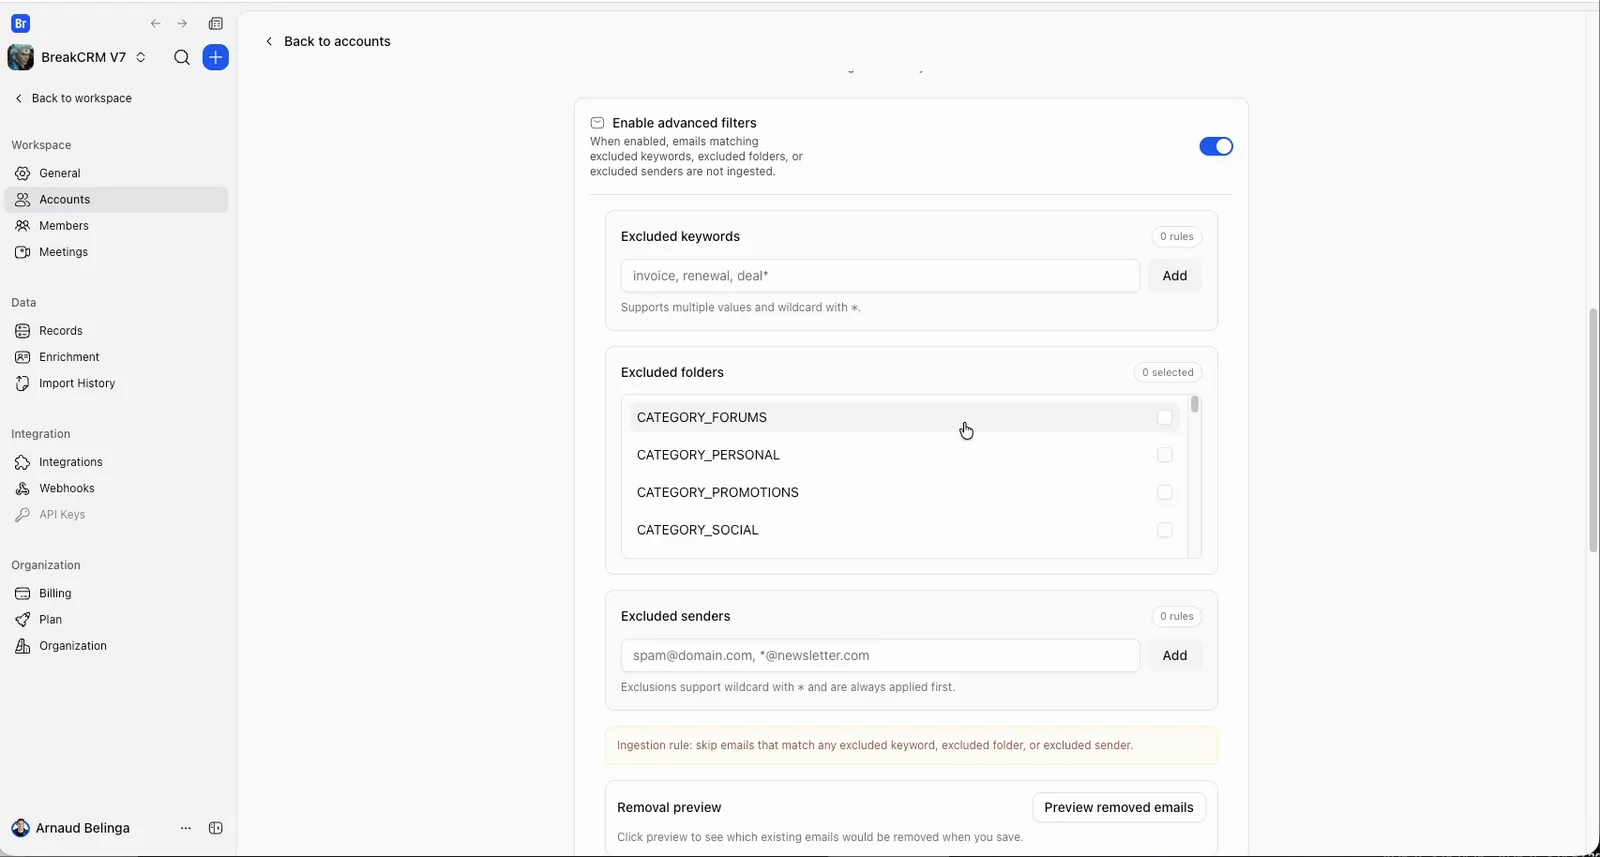Open three-dots menu beside Arnaud Belinga
Viewport: 1600px width, 857px height.
click(x=185, y=828)
